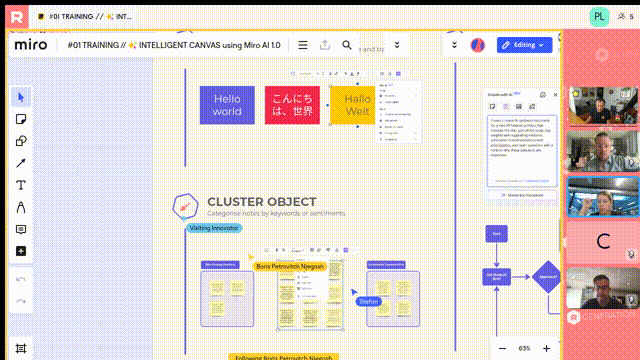640x360 pixels.
Task: Pick the text tool
Action: [21, 185]
